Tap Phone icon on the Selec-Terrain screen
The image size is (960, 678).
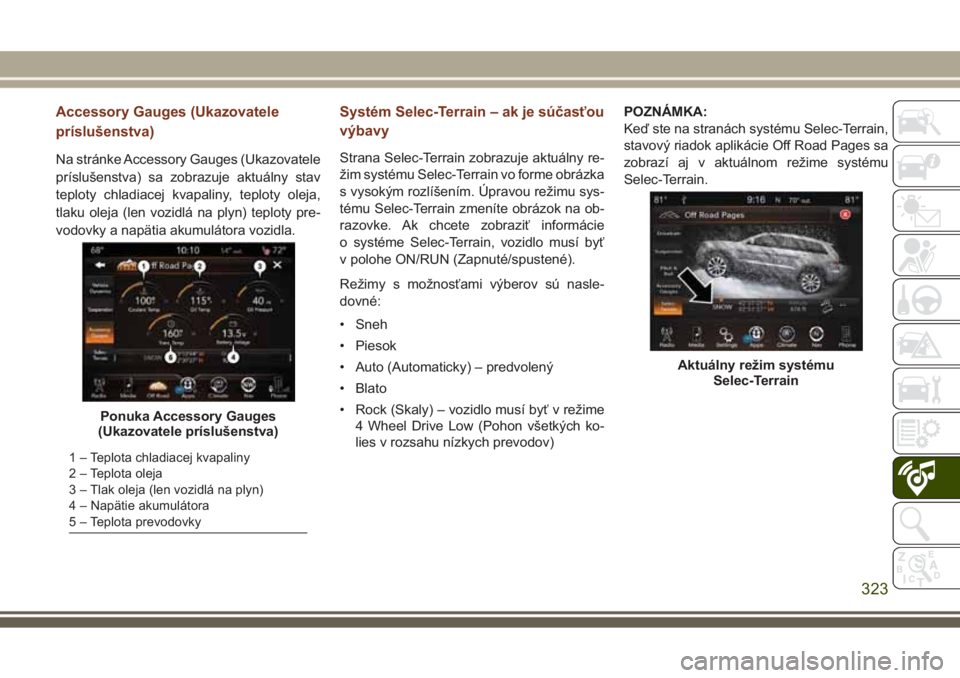pyautogui.click(x=846, y=337)
